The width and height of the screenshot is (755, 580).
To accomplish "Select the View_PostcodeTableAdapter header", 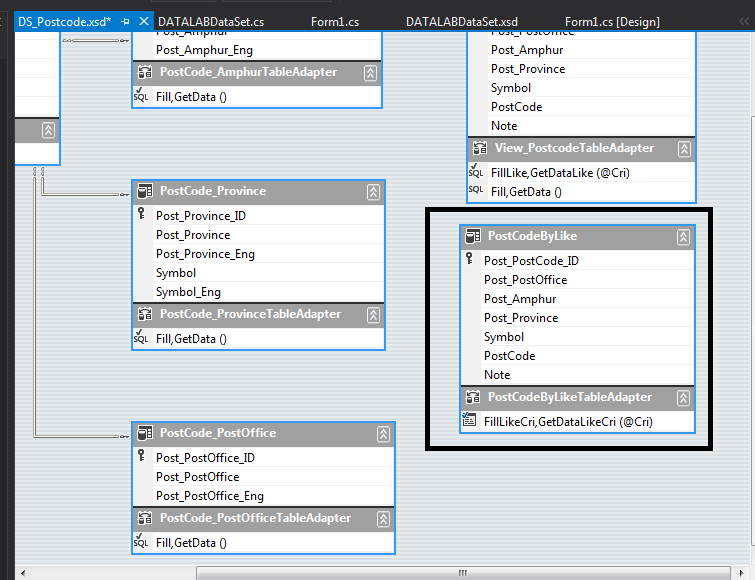I will (582, 149).
